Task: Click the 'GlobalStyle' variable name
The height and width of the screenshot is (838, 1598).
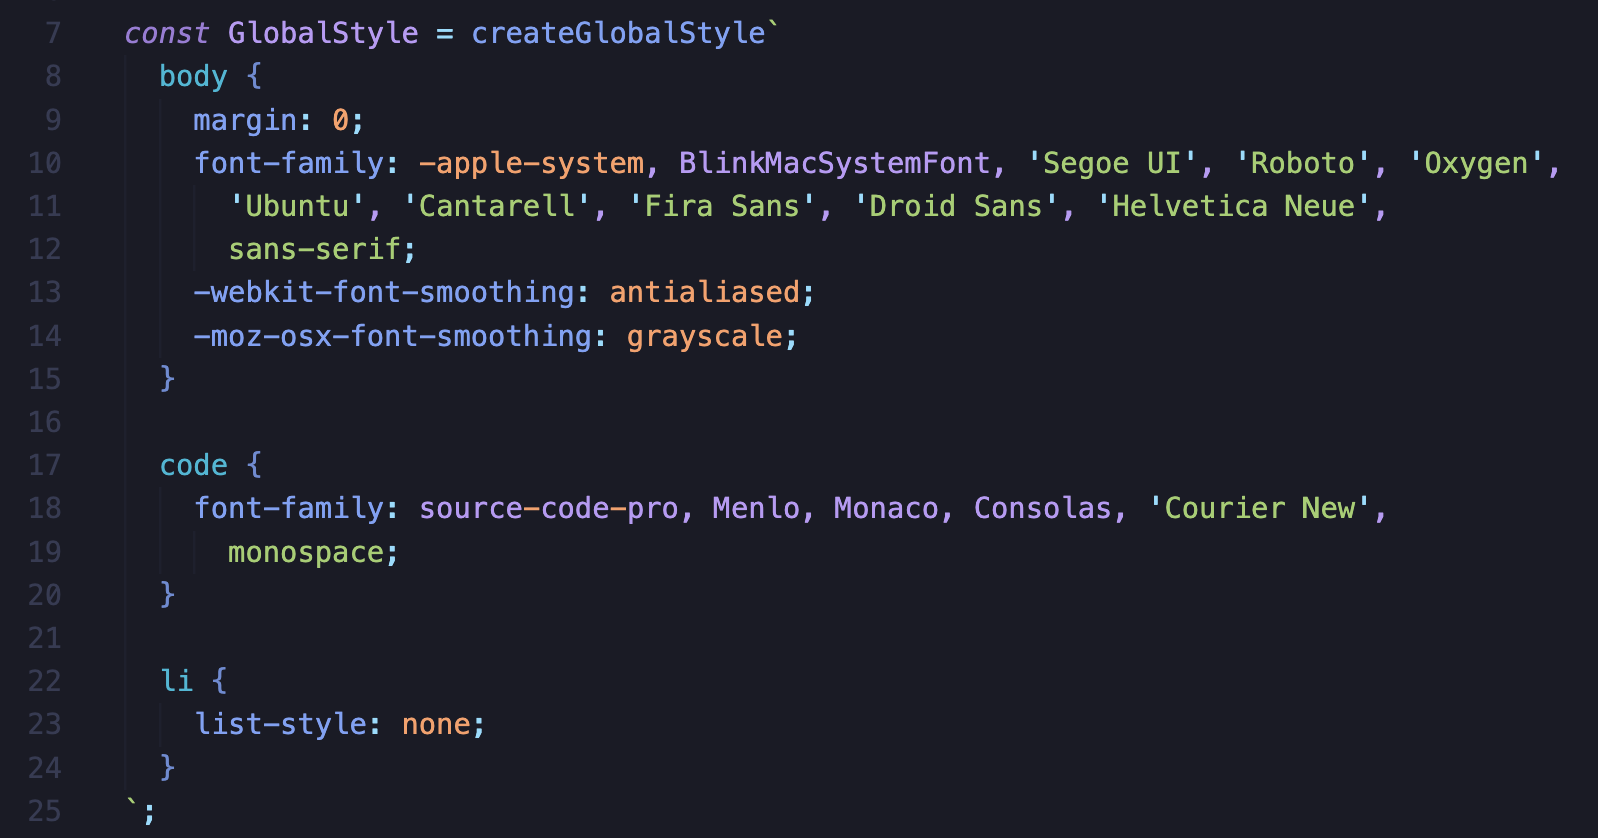Action: (323, 33)
